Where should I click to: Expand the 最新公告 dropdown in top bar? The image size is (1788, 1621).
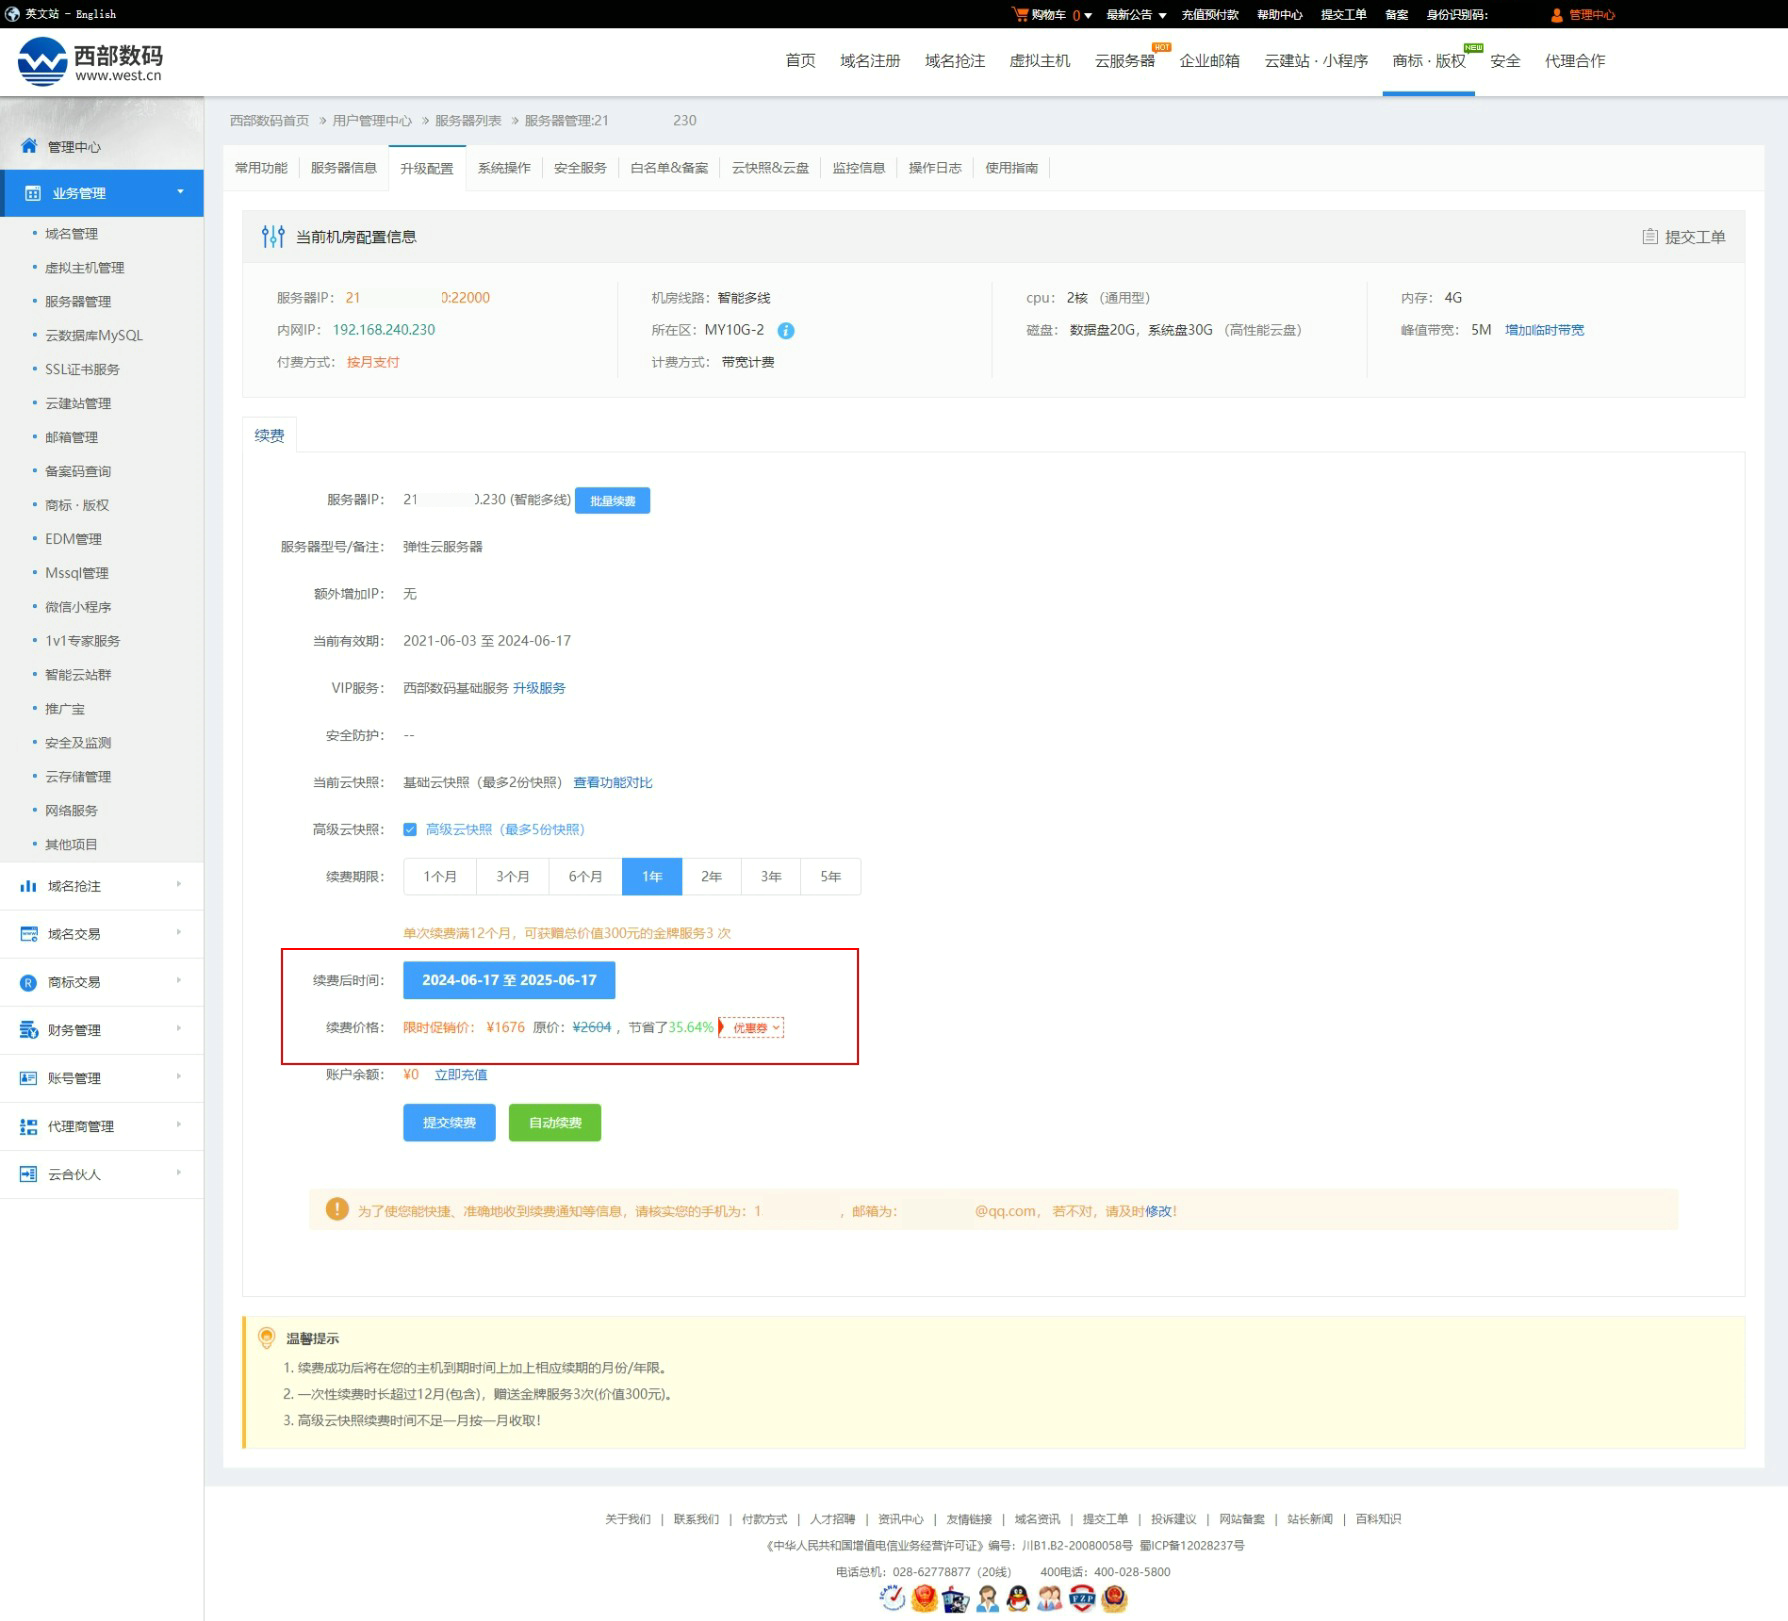click(x=1136, y=14)
